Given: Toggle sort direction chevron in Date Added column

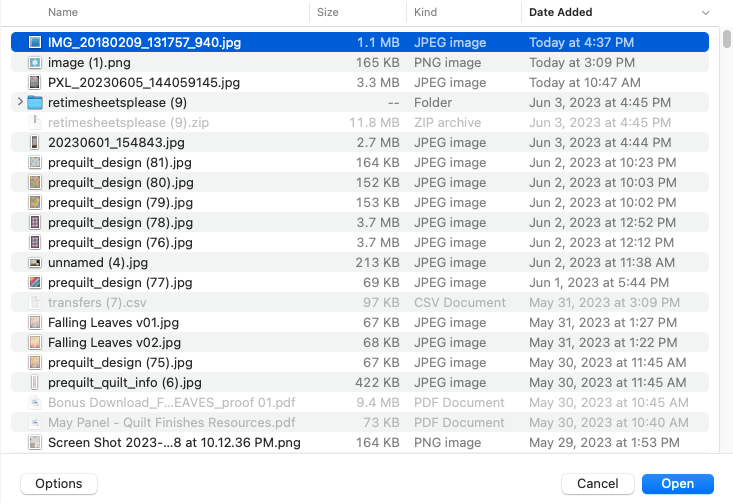Looking at the screenshot, I should click(705, 13).
